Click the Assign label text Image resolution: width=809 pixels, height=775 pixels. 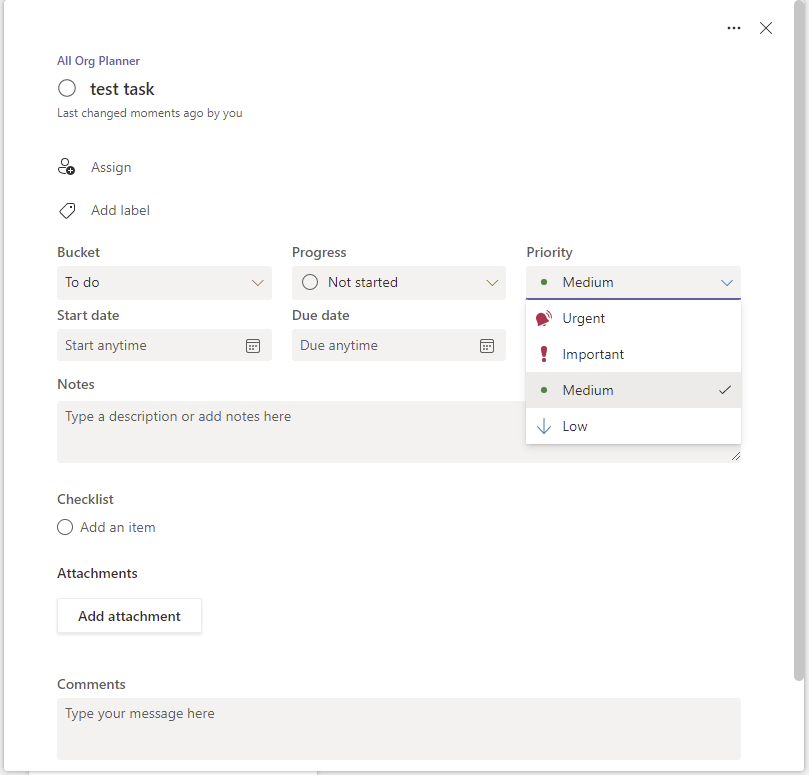111,167
